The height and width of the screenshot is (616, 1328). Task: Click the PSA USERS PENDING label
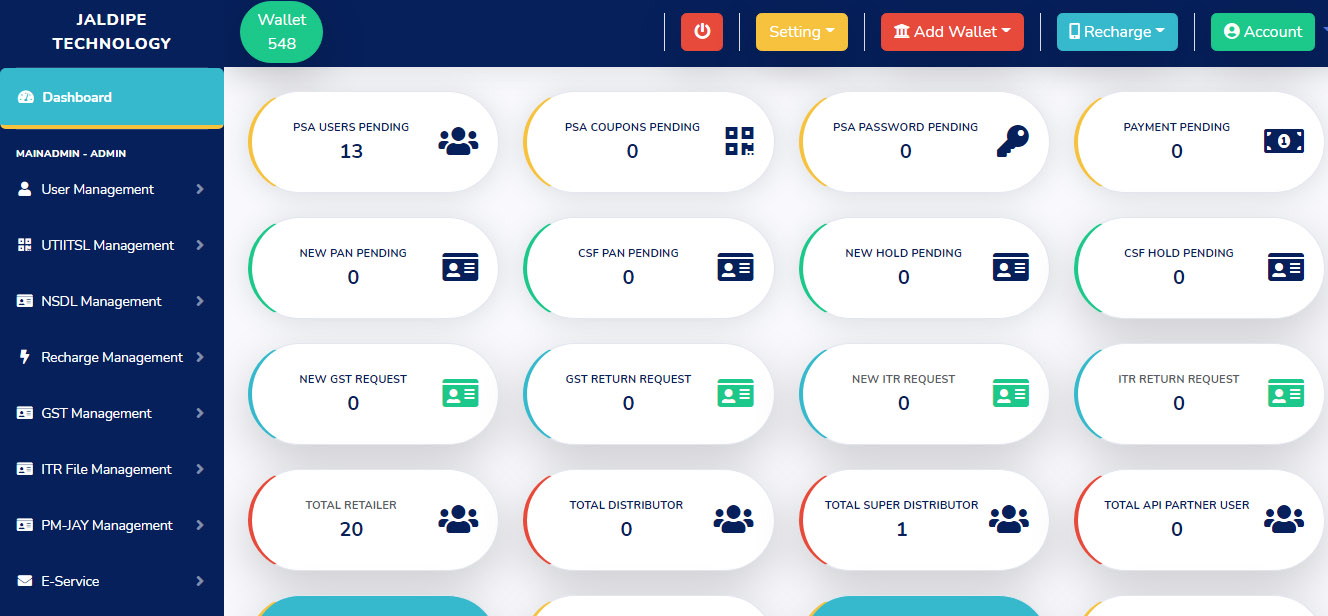click(351, 127)
